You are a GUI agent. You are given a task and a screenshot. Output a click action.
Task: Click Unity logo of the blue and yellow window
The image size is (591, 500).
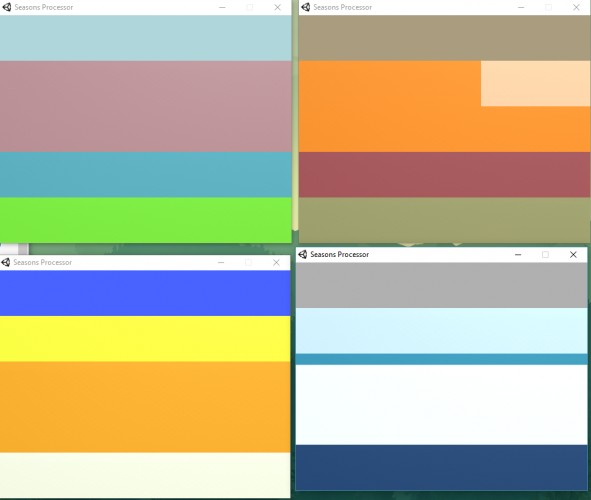pyautogui.click(x=5, y=262)
